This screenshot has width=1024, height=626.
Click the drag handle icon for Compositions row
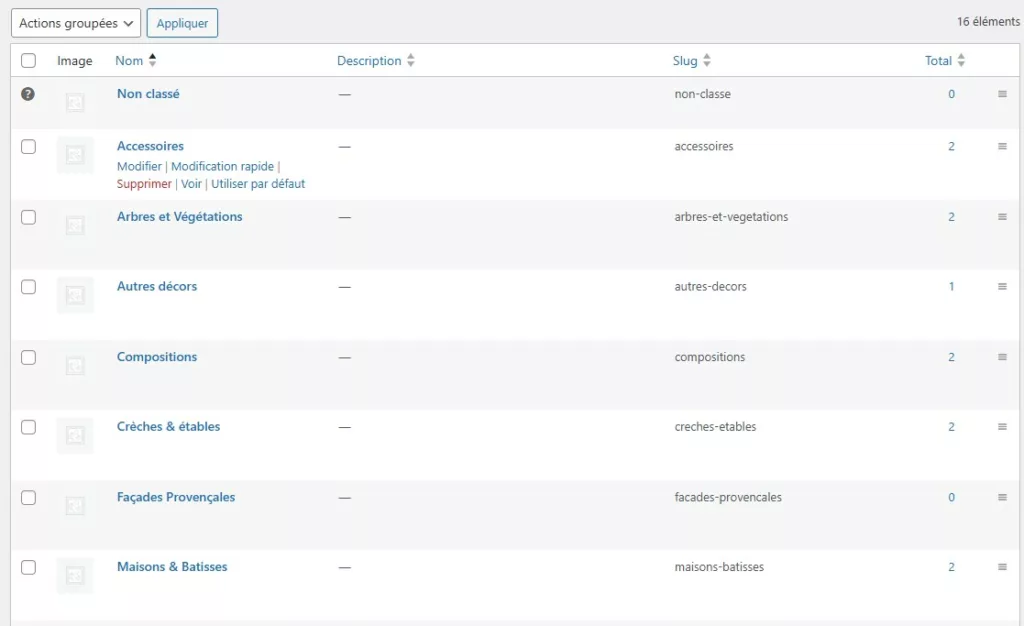tap(1002, 357)
